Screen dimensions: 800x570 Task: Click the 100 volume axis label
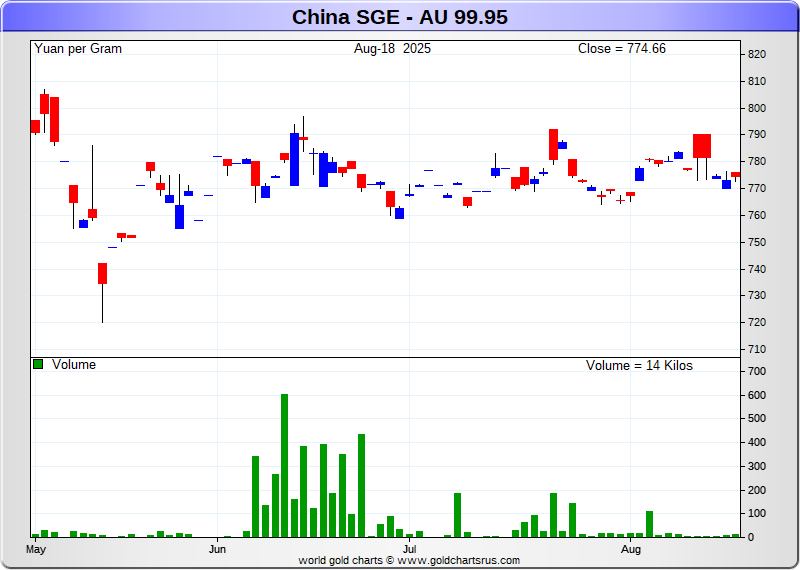(757, 513)
